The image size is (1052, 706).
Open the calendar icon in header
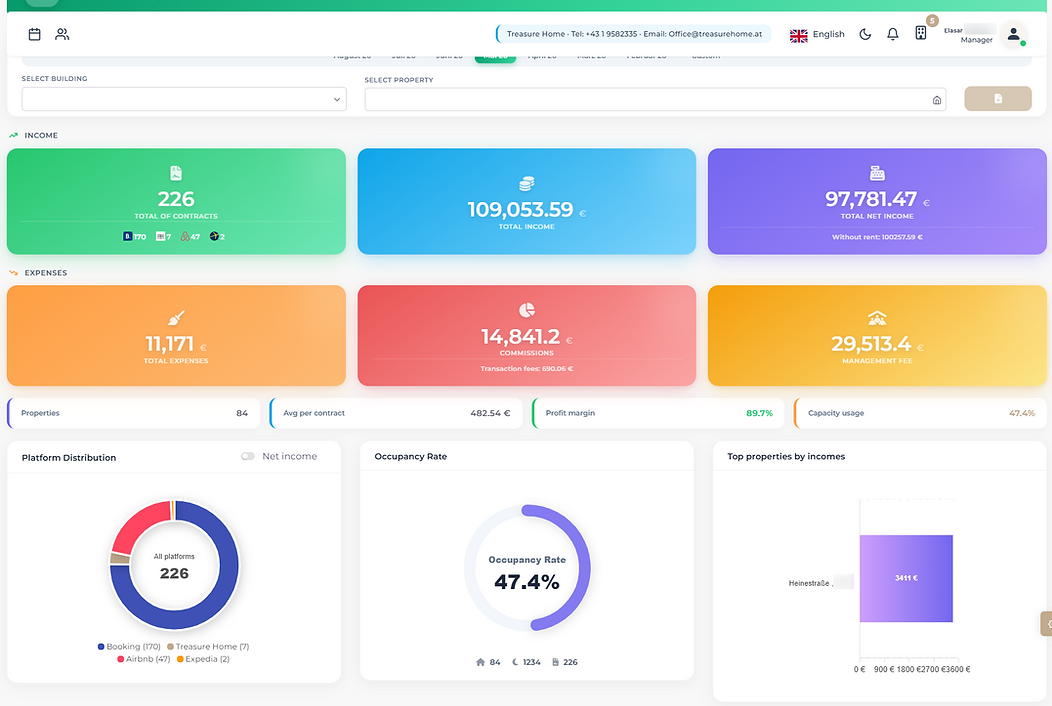pyautogui.click(x=35, y=34)
